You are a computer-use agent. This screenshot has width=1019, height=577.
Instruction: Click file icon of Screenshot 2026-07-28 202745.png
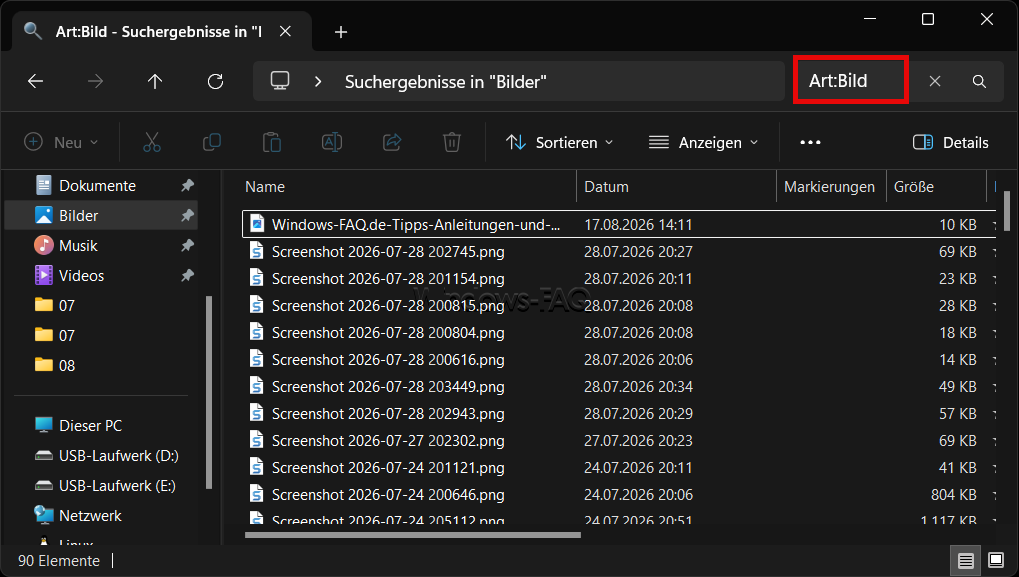click(x=257, y=251)
